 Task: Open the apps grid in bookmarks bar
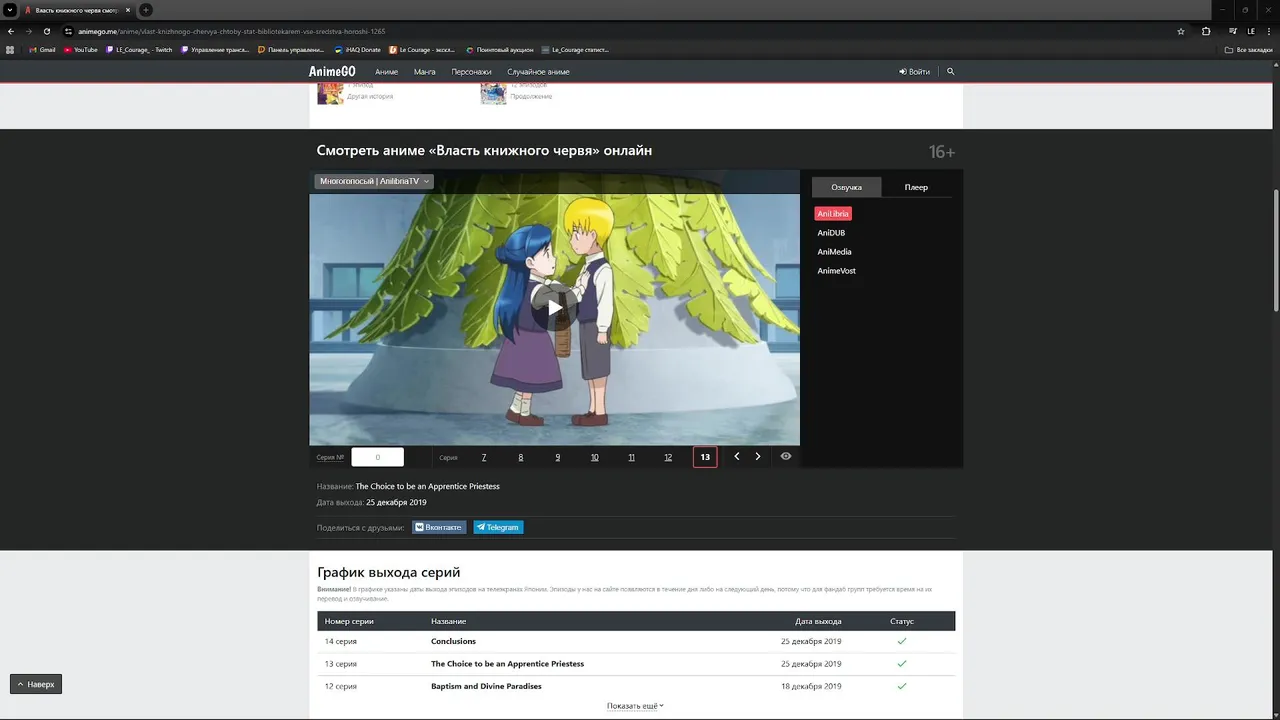click(10, 49)
